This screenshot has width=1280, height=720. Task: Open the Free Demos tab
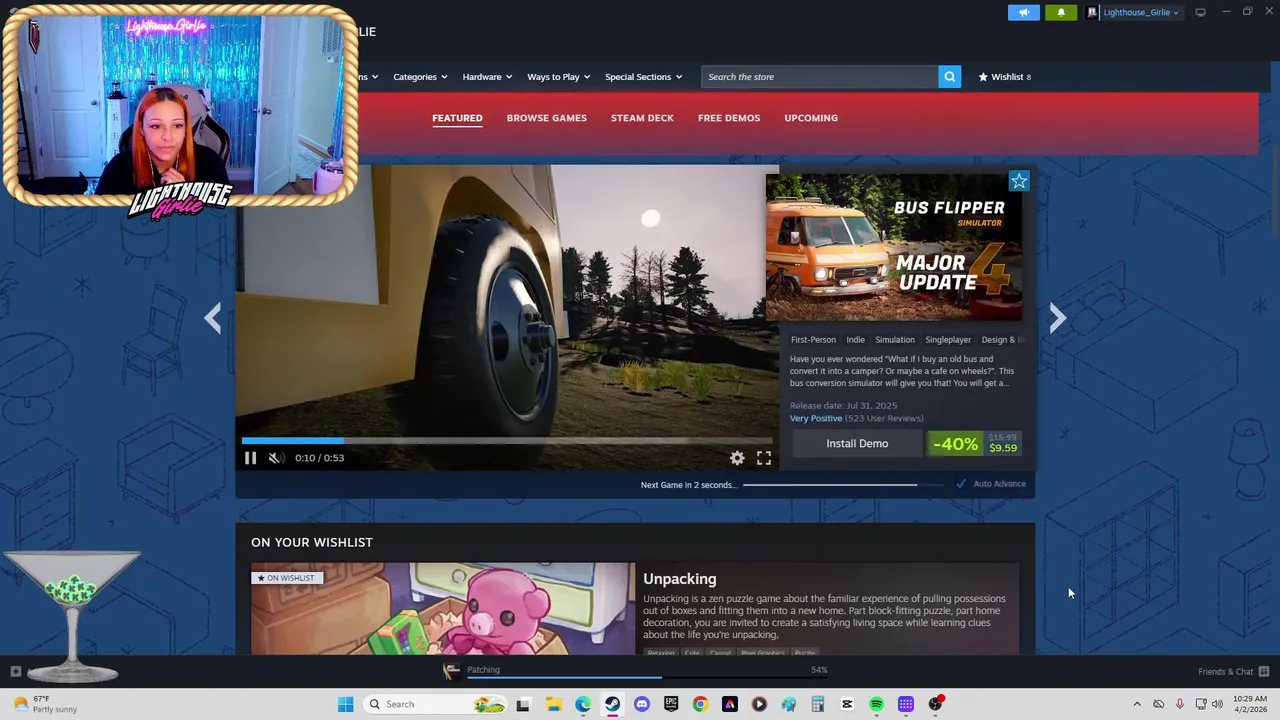729,118
